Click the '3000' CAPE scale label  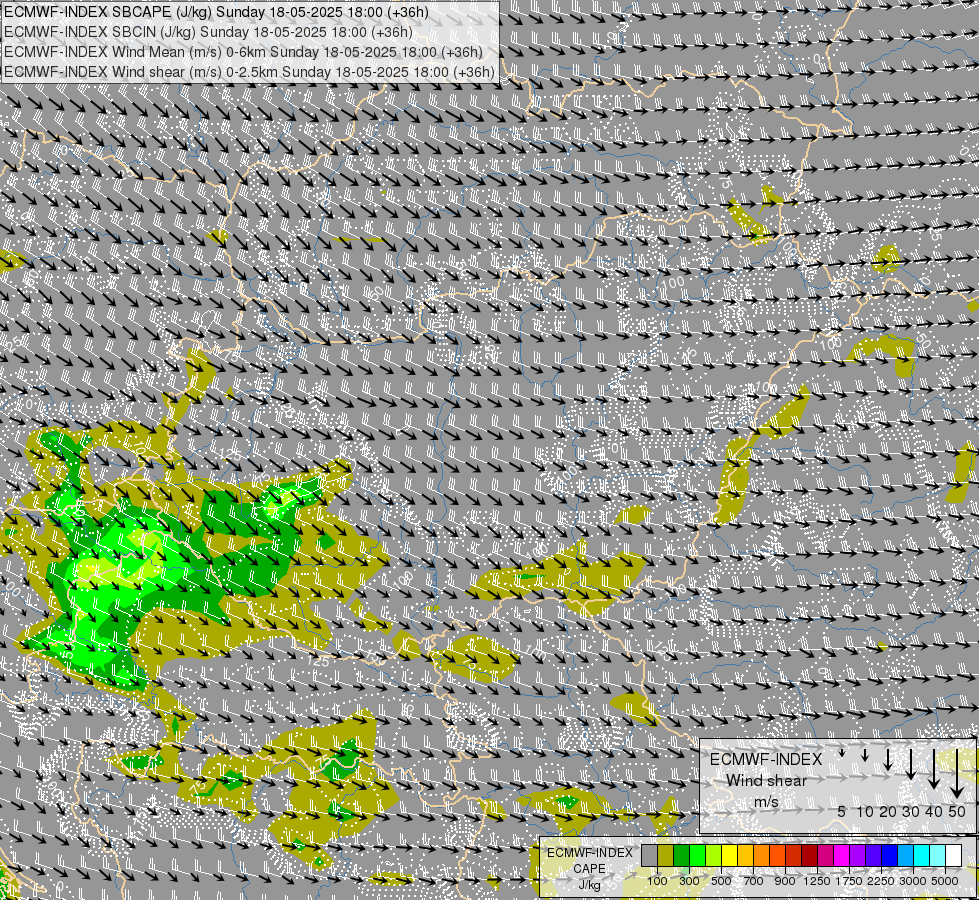coord(913,881)
